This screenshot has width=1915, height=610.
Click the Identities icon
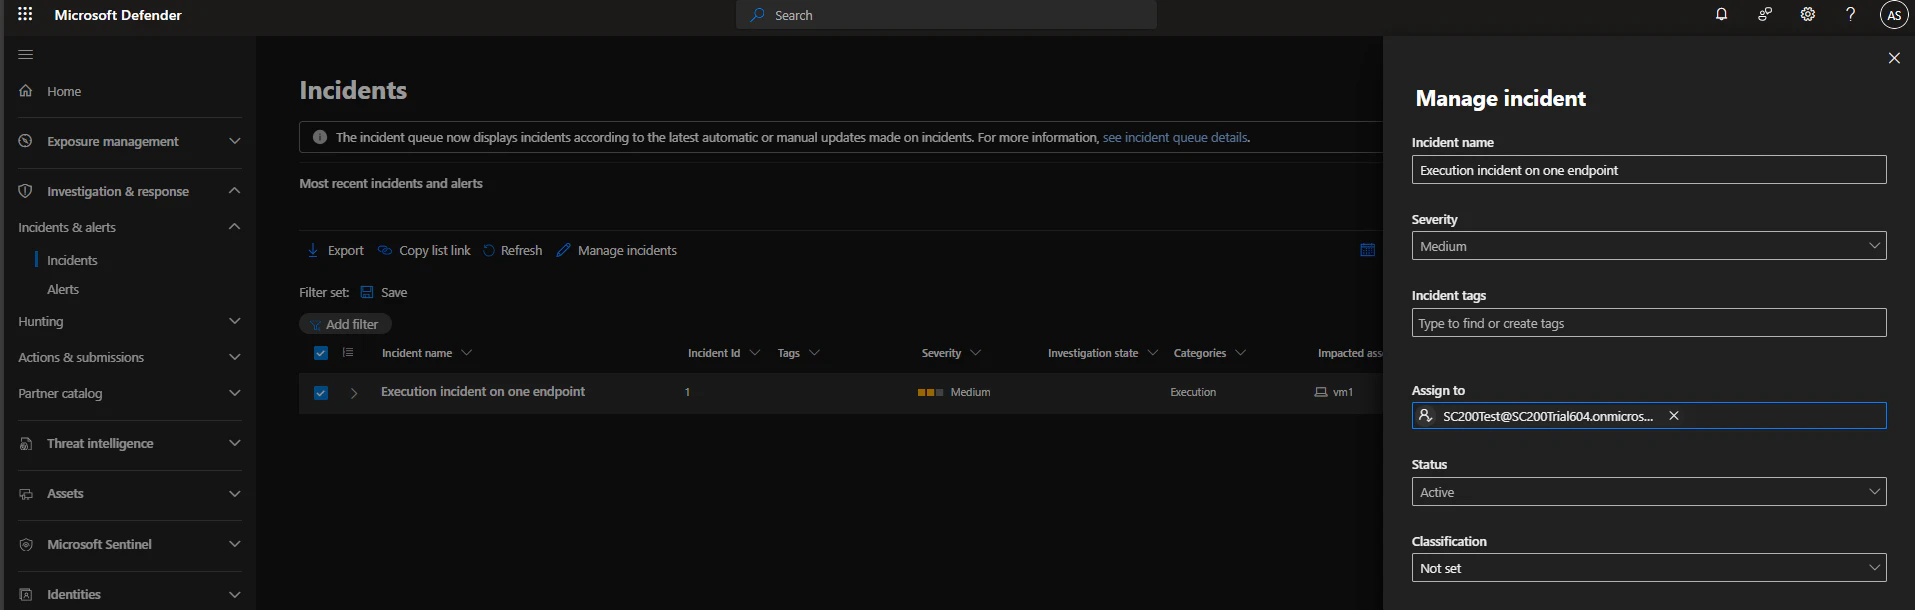coord(26,594)
